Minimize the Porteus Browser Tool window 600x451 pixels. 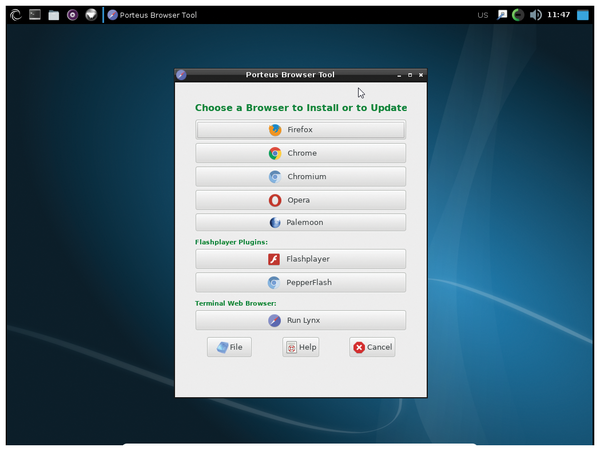[399, 75]
